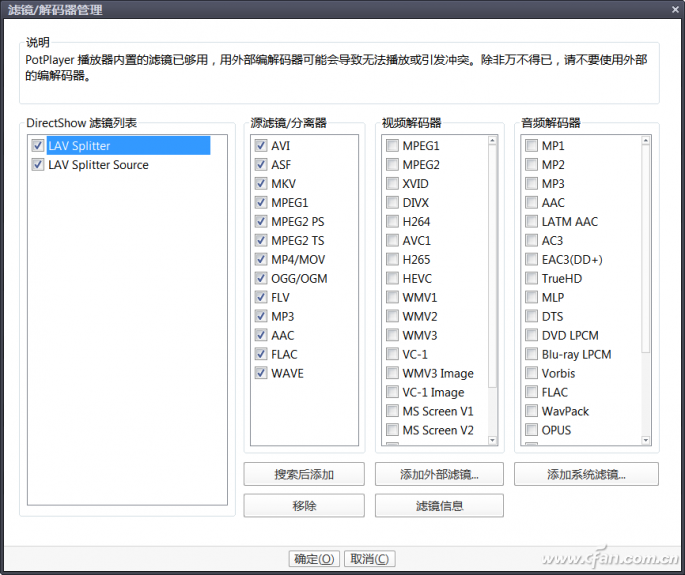Close the 滤镜/解码器管理 dialog
The image size is (685, 575).
pos(675,10)
